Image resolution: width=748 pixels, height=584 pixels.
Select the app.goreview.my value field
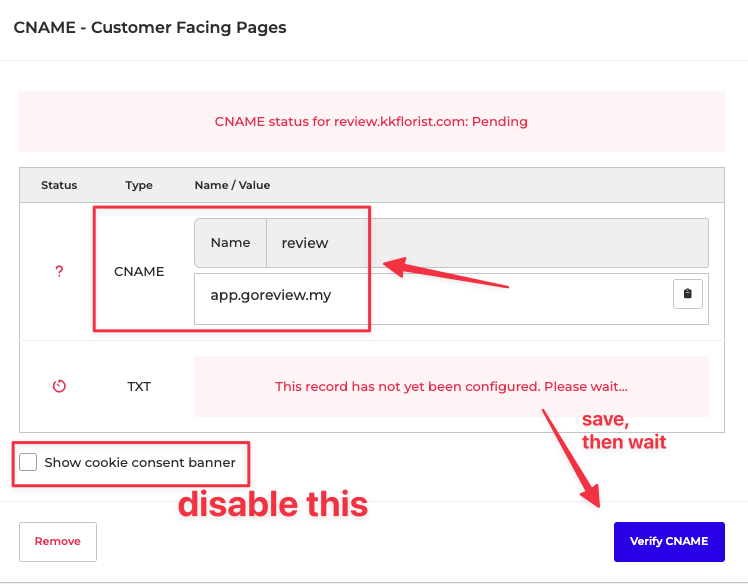pyautogui.click(x=430, y=296)
